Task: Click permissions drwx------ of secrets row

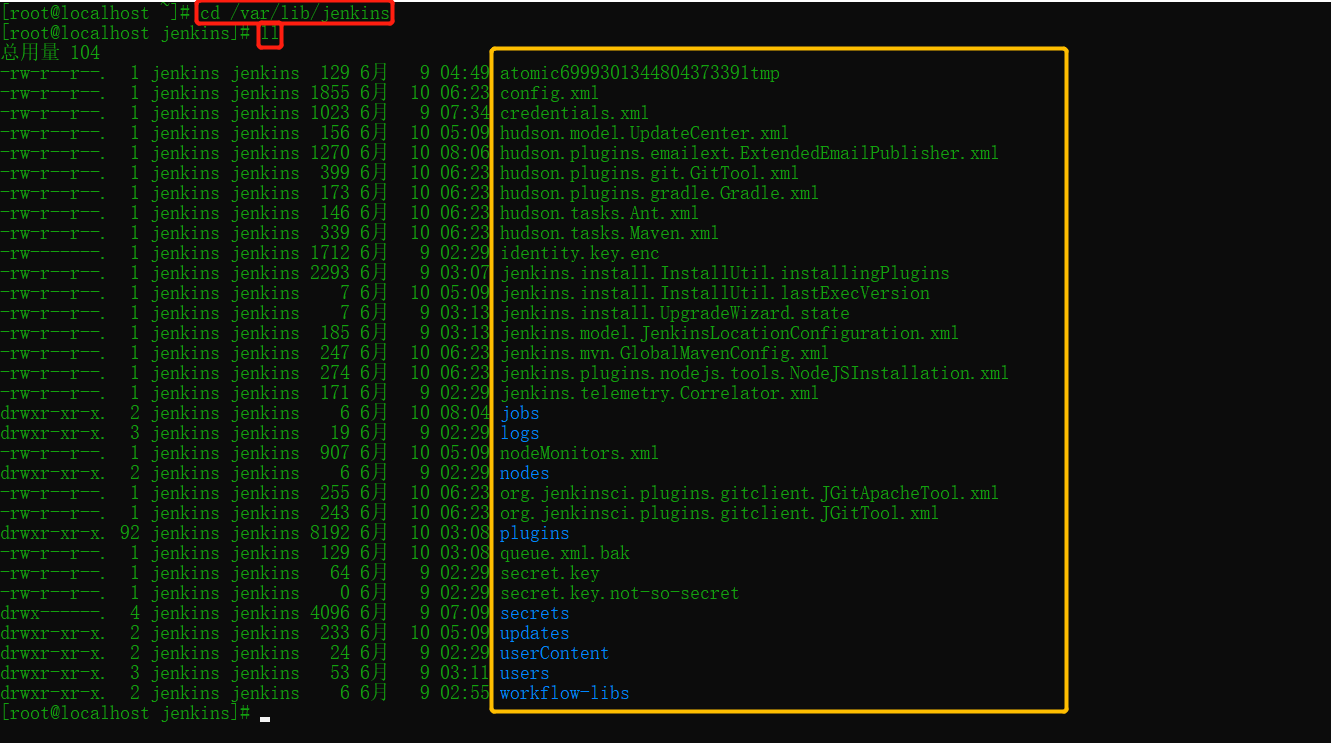Action: [53, 613]
